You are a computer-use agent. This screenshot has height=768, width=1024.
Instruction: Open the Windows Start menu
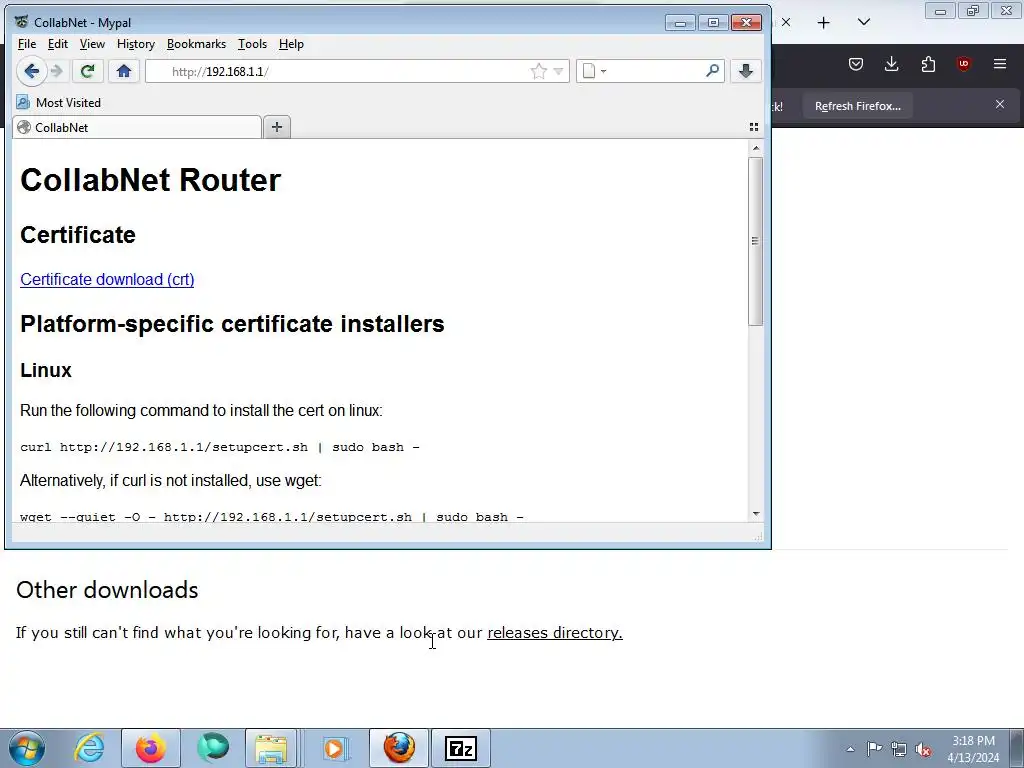coord(27,748)
